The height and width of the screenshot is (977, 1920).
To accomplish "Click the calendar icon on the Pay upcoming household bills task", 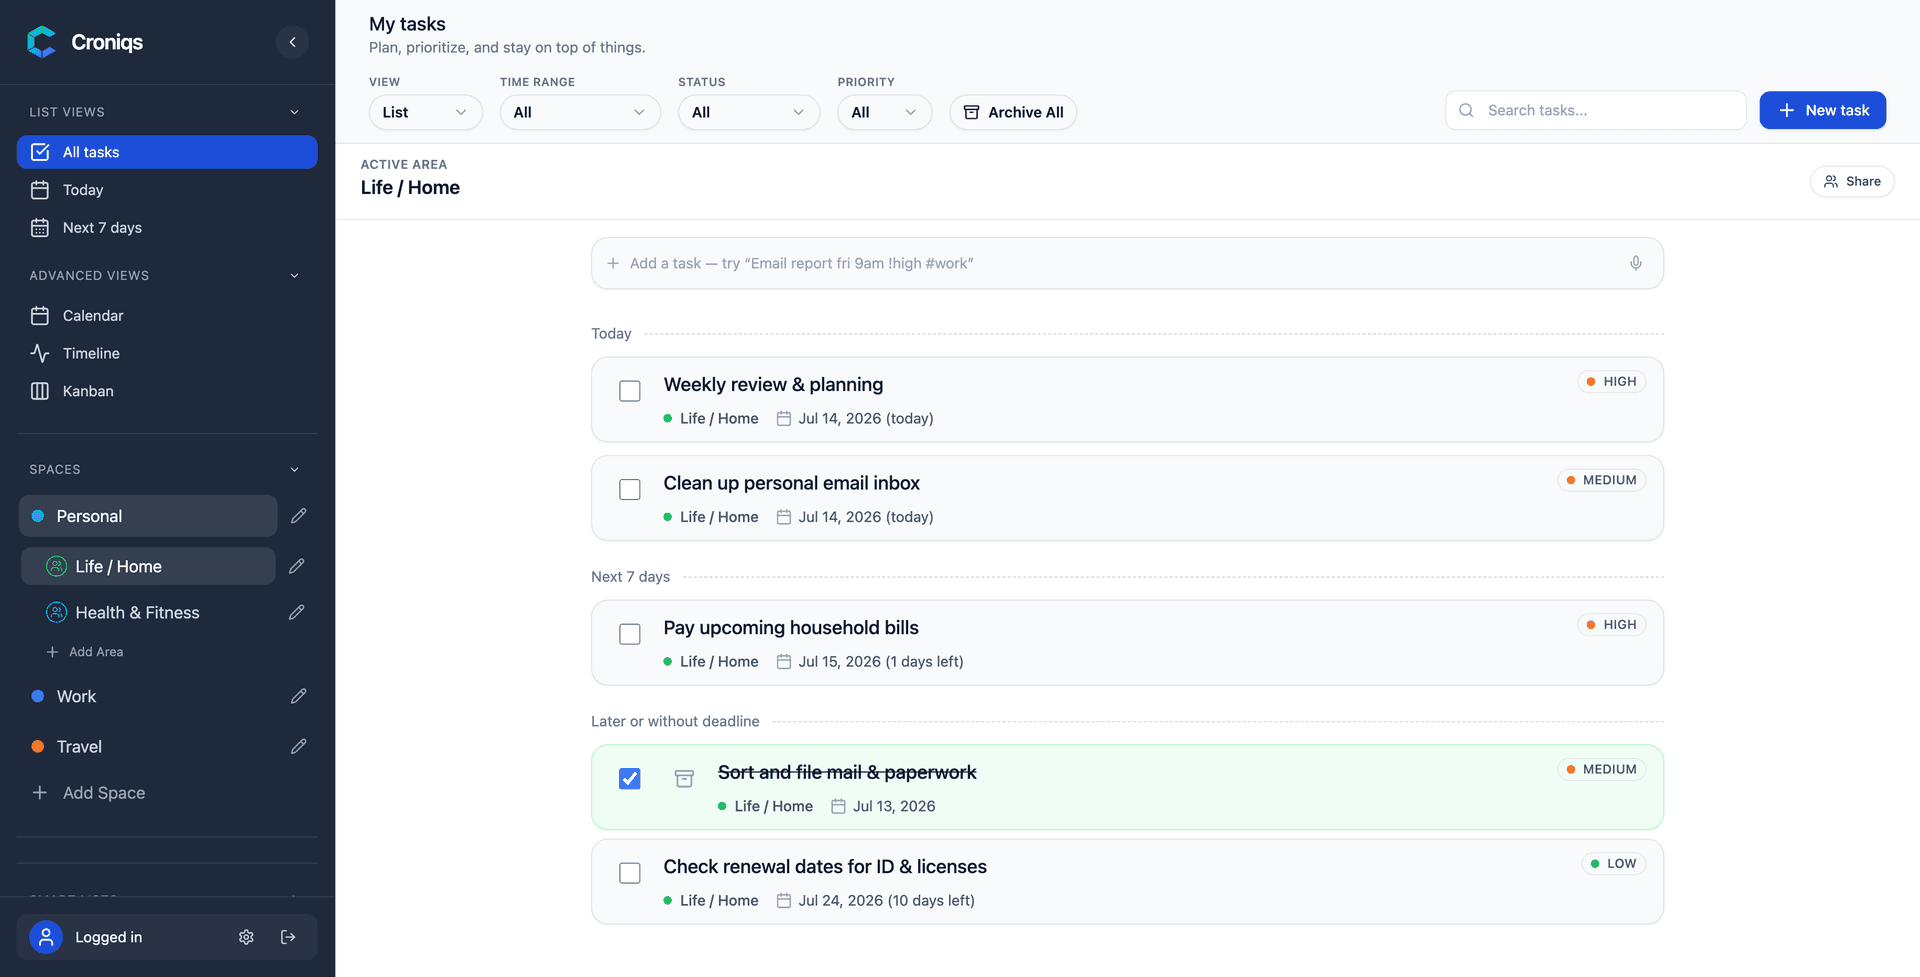I will [x=784, y=662].
